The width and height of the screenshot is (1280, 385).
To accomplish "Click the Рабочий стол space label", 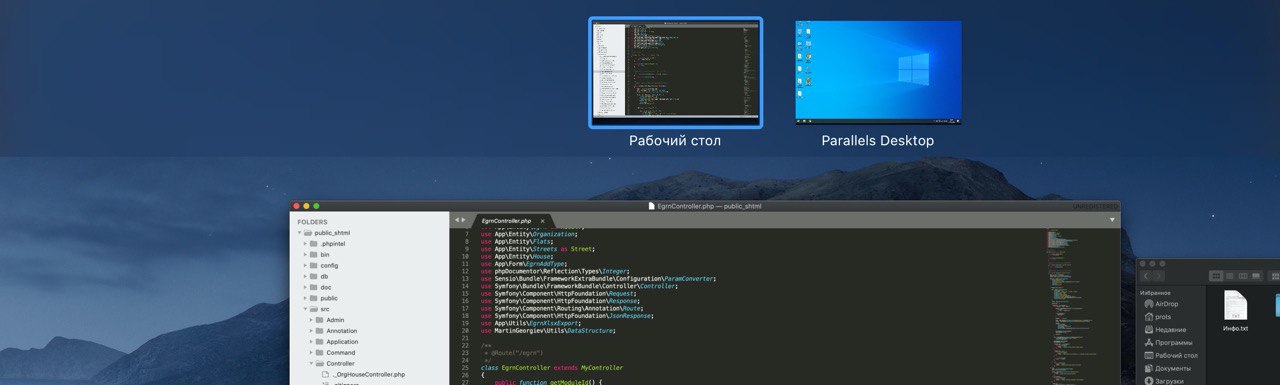I will pyautogui.click(x=675, y=141).
